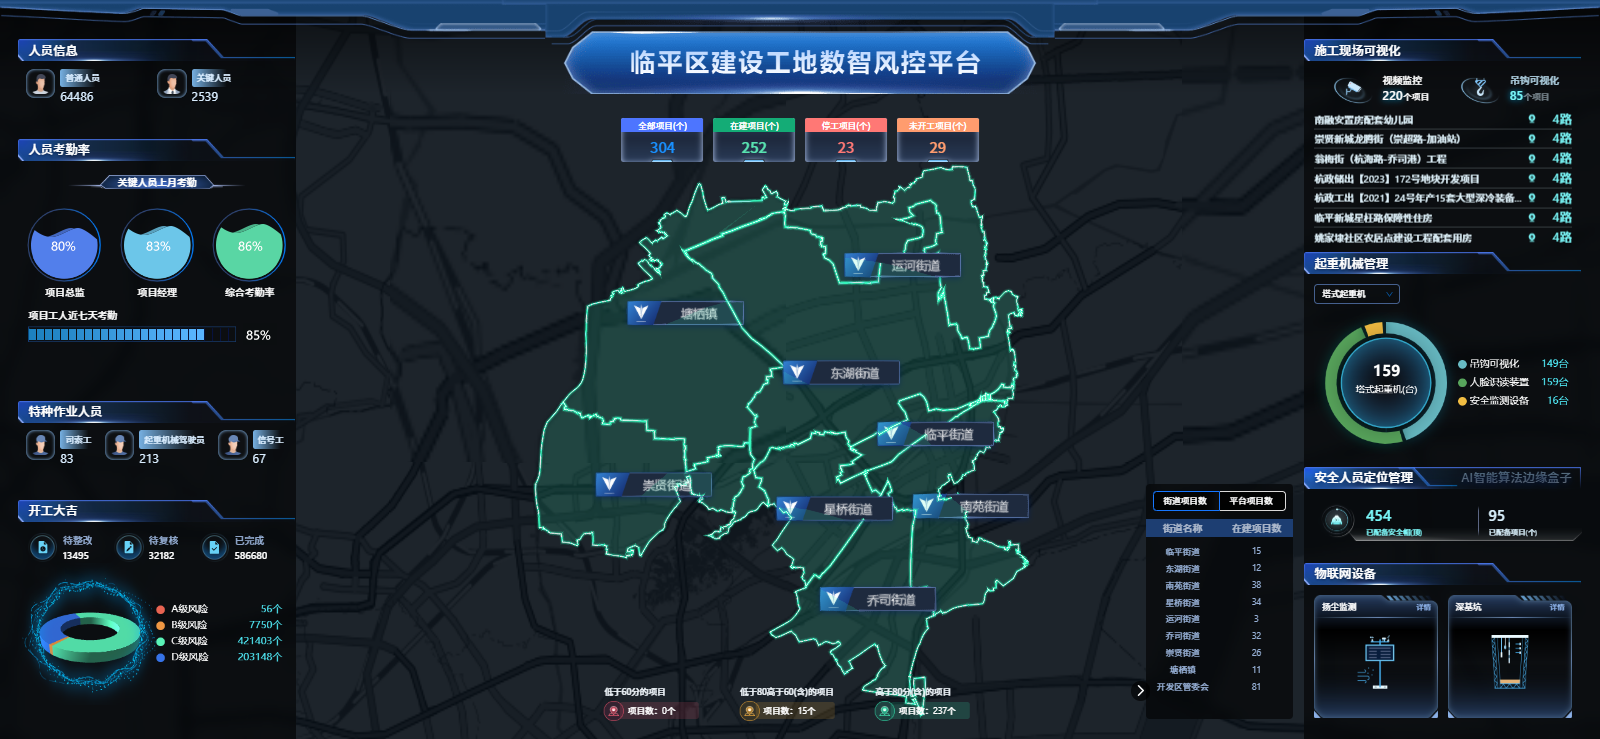1600x739 pixels.
Task: Toggle B级风险 orange legend dot
Action: 161,625
